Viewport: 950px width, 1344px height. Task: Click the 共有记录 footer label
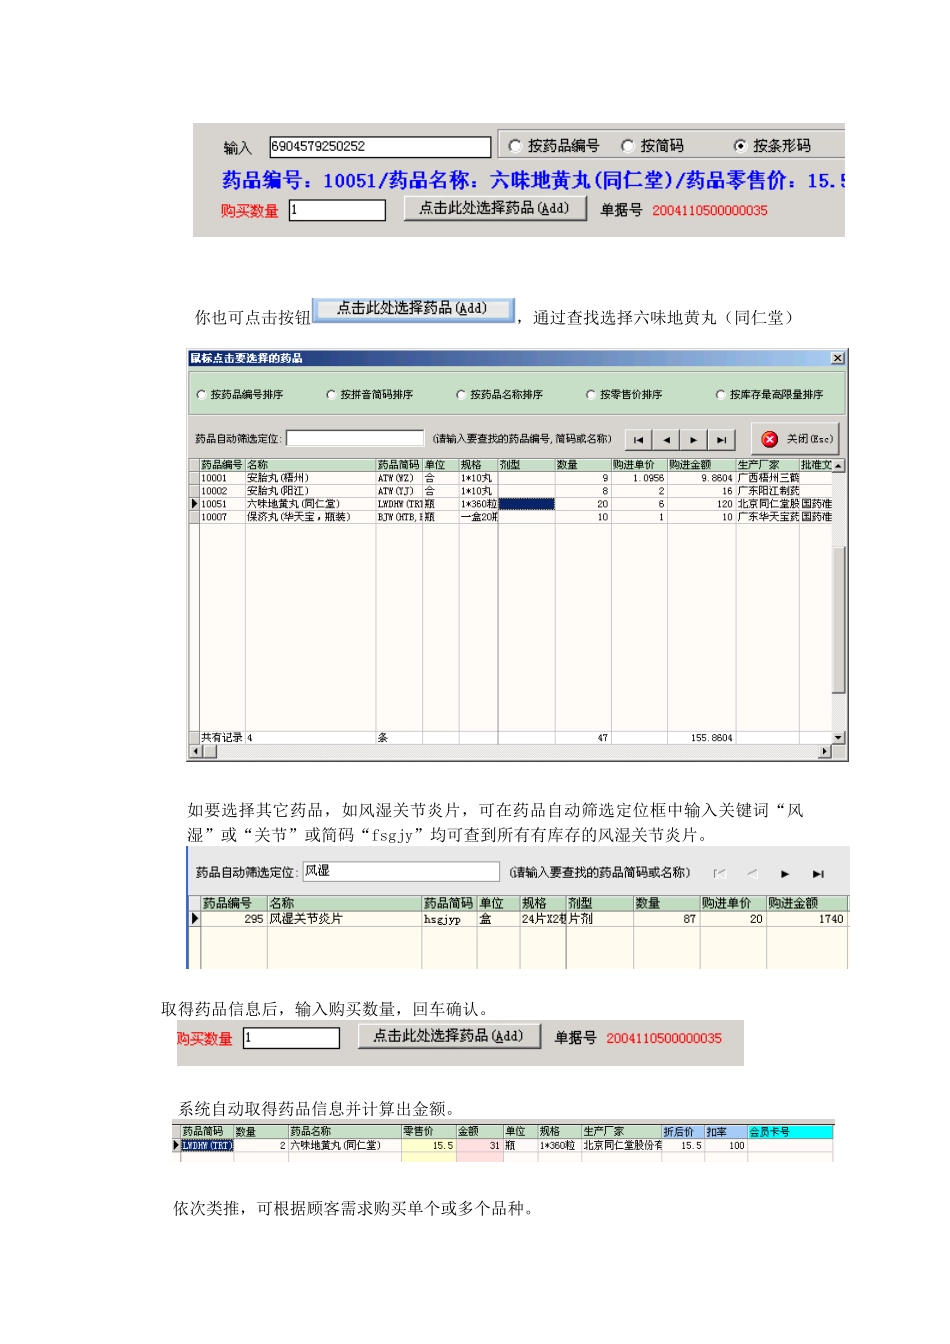tap(222, 738)
